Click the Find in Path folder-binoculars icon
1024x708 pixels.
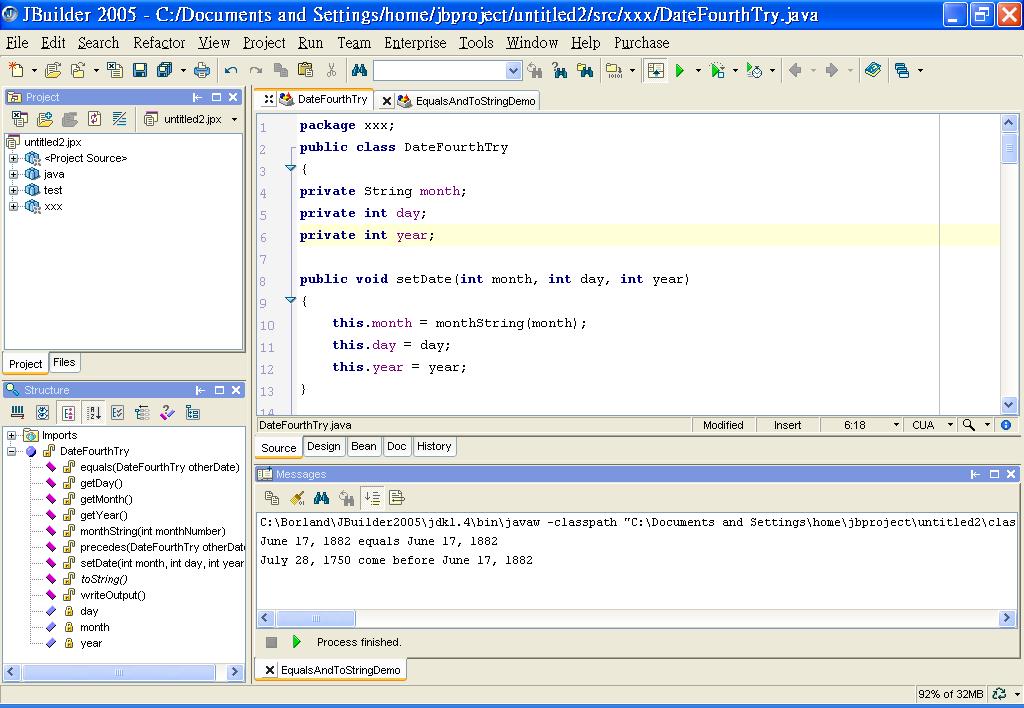(x=585, y=70)
